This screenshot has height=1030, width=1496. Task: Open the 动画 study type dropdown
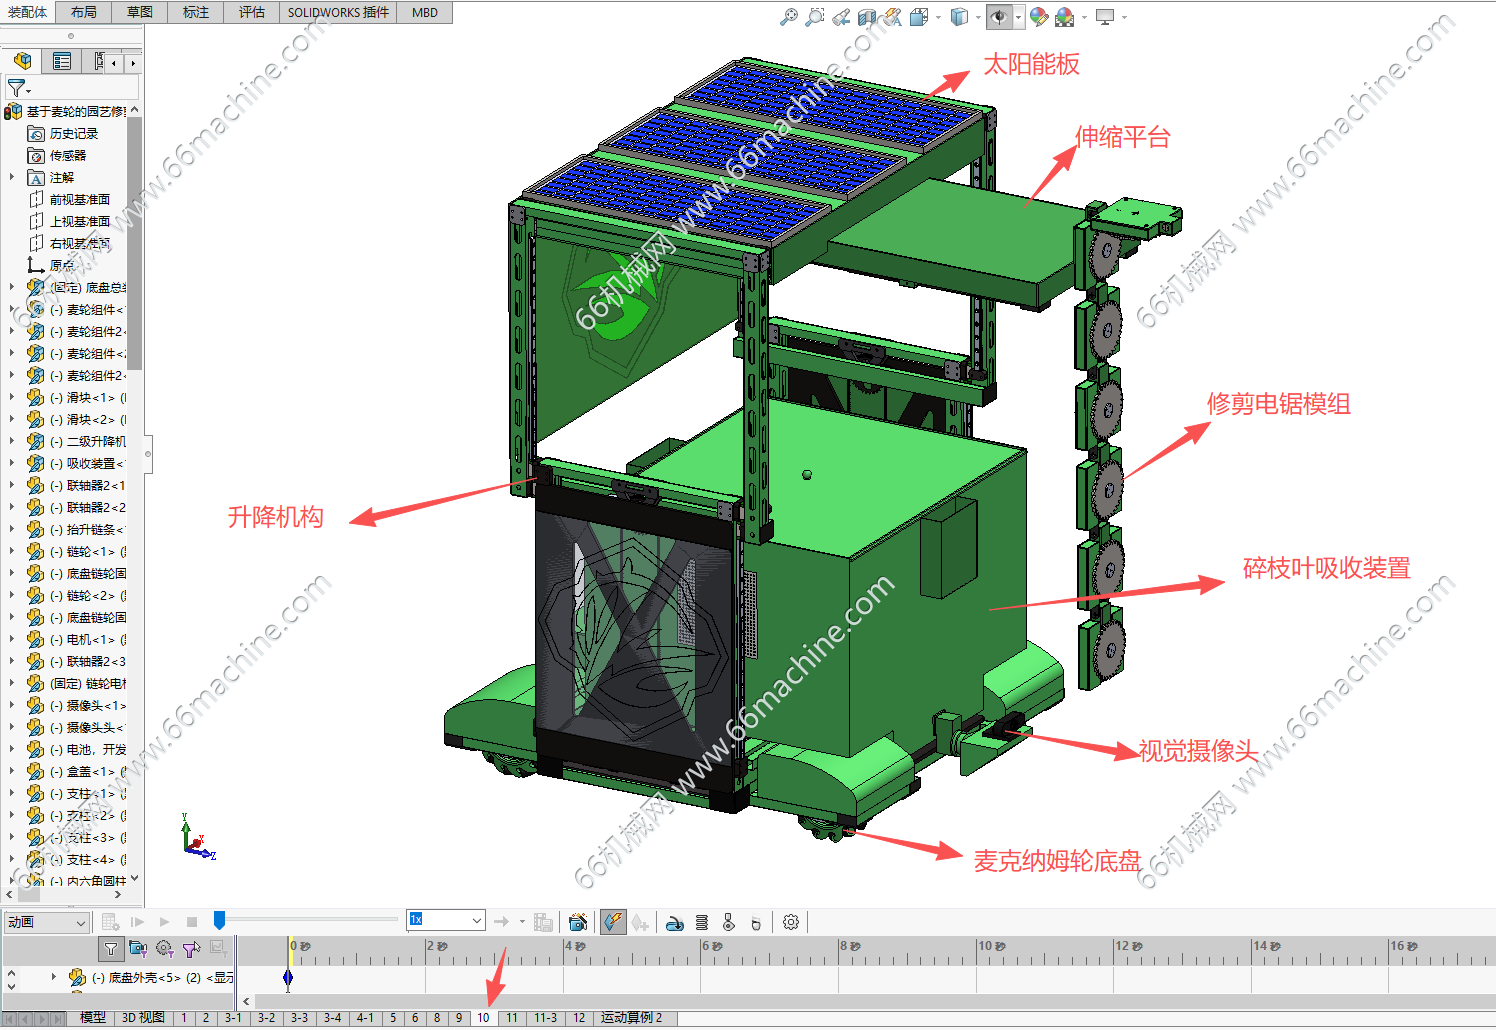(x=80, y=923)
